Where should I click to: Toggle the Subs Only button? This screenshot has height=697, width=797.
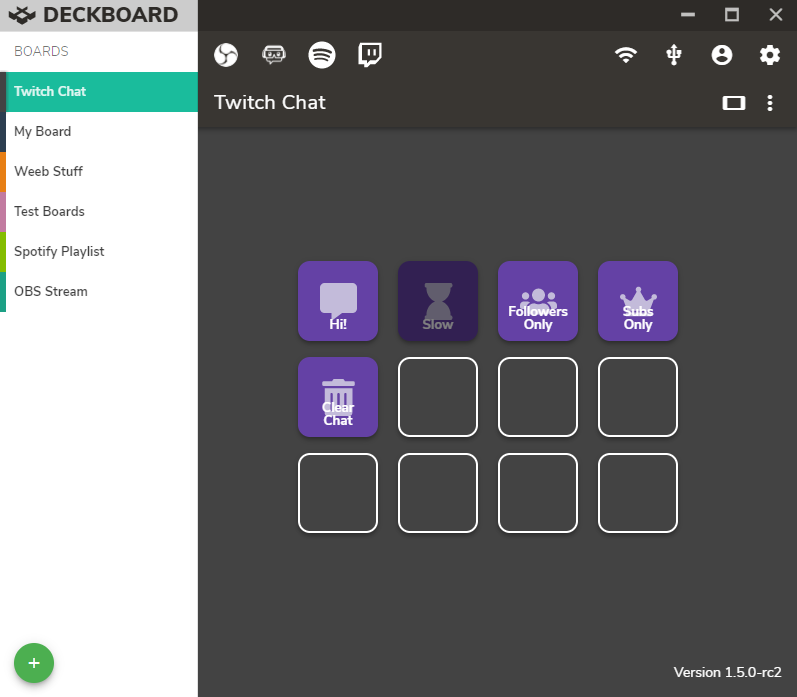tap(638, 301)
